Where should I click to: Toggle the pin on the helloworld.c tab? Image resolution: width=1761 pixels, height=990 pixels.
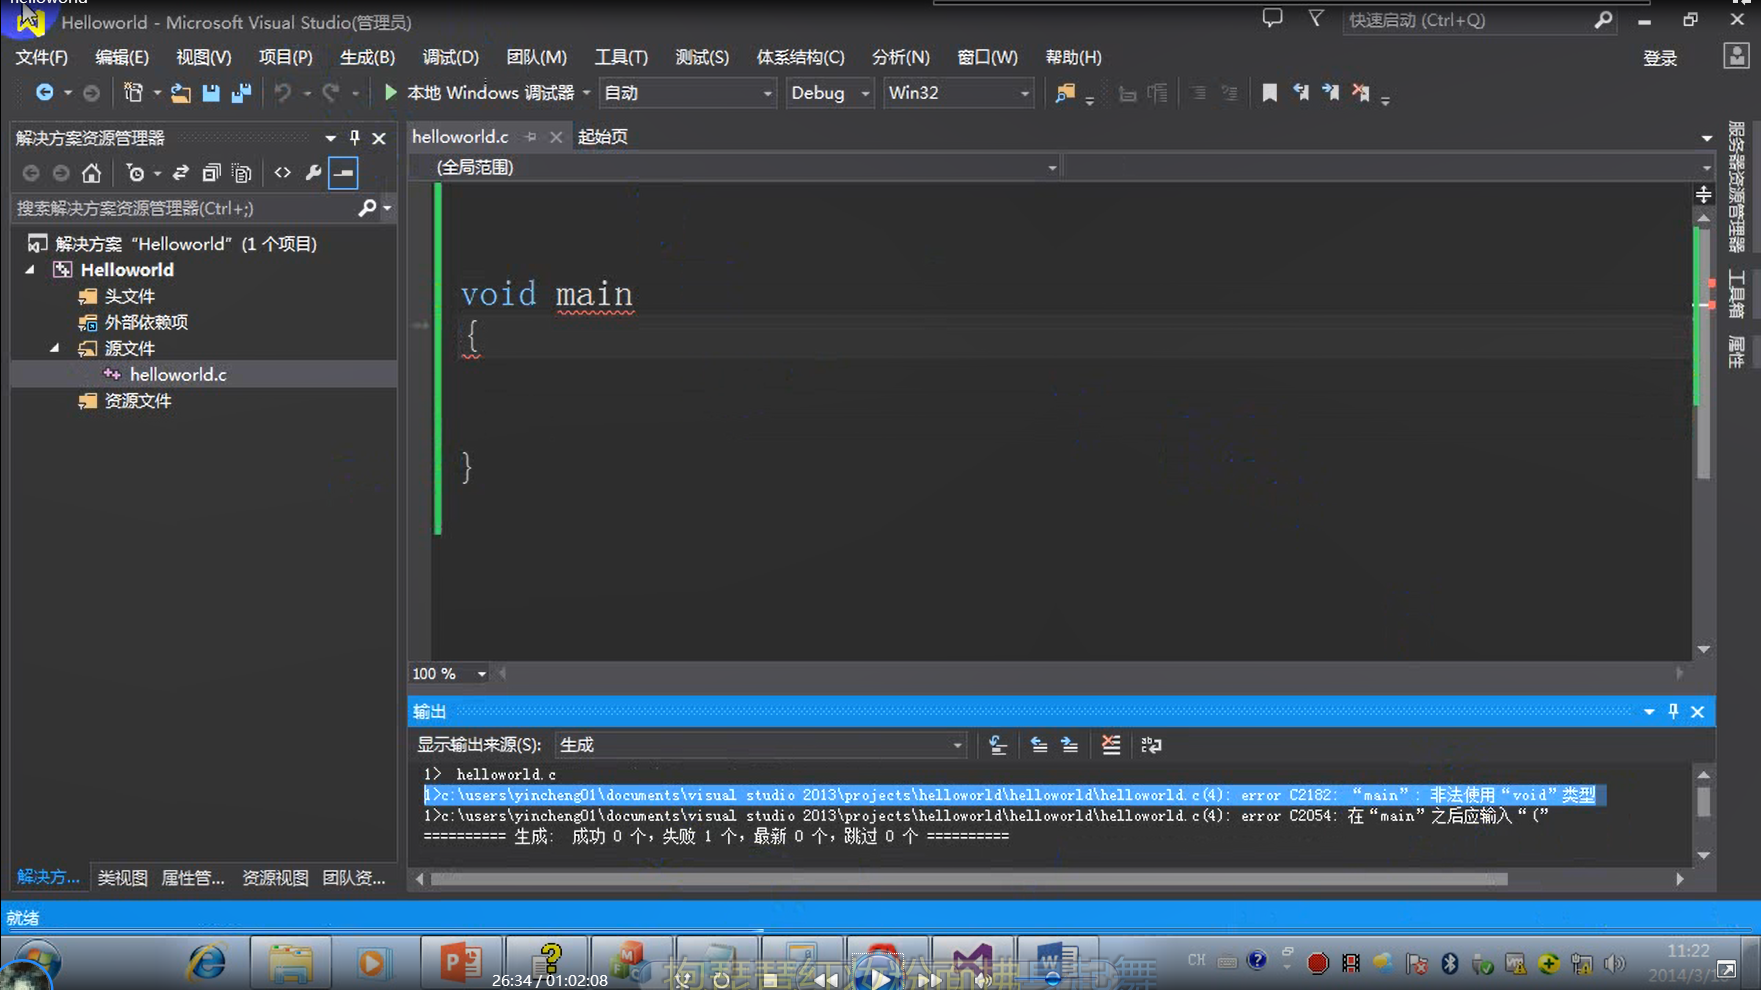[531, 137]
